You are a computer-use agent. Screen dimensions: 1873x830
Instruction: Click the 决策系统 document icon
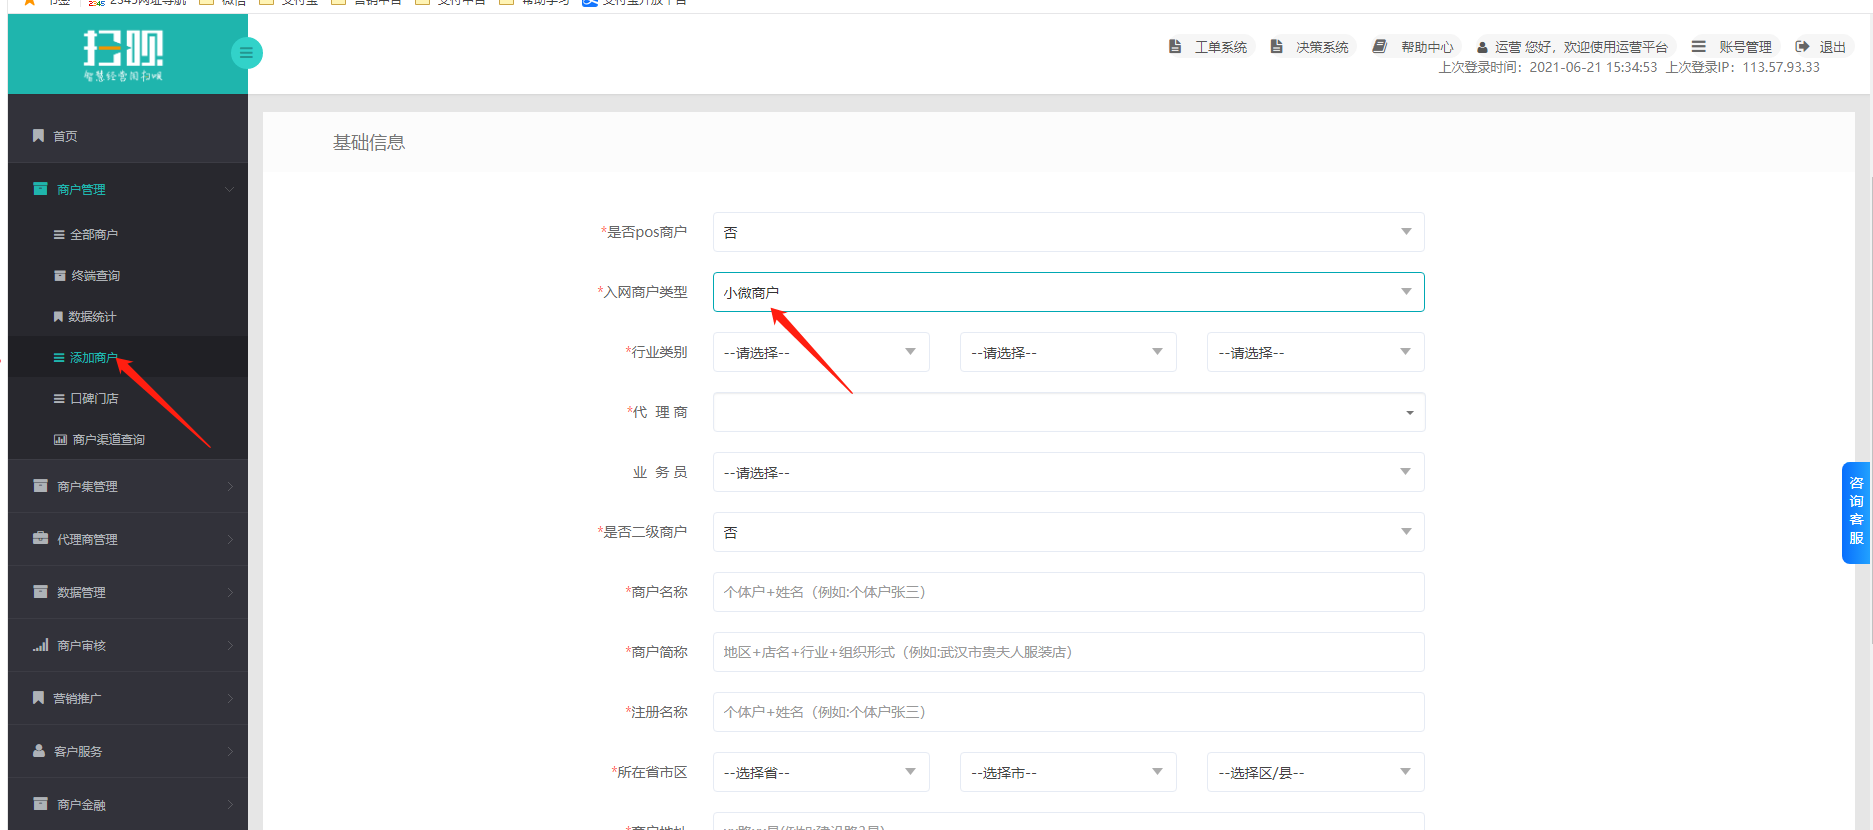pyautogui.click(x=1277, y=47)
